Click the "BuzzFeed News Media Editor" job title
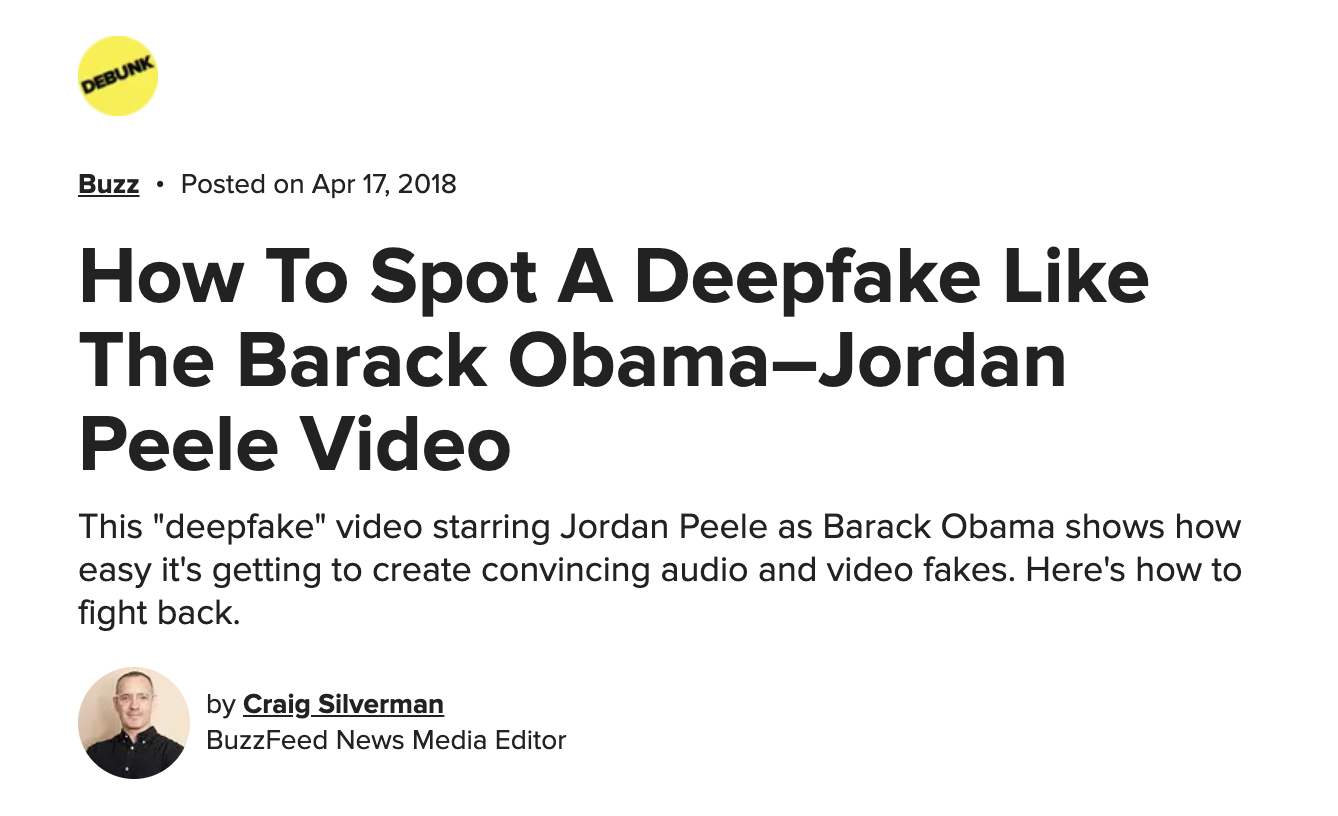This screenshot has width=1338, height=816. (386, 740)
